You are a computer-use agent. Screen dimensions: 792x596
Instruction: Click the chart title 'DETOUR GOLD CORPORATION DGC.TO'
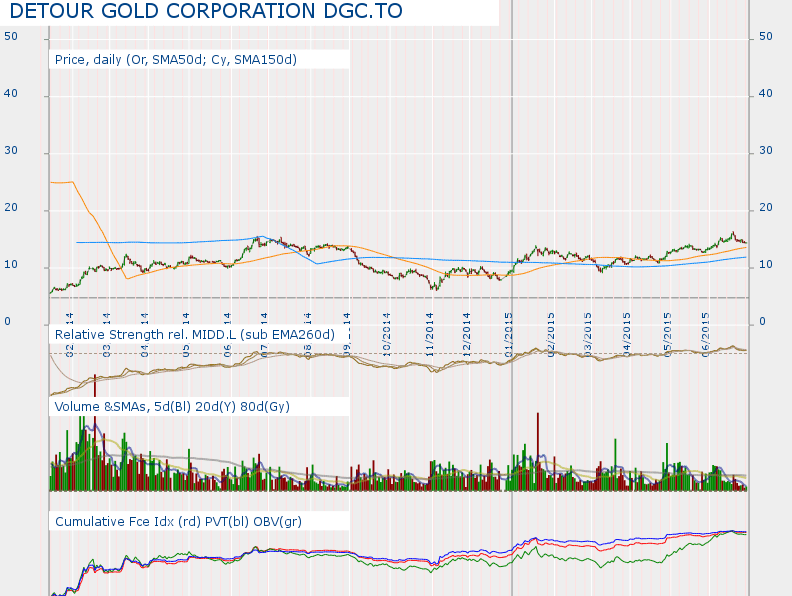[x=206, y=11]
